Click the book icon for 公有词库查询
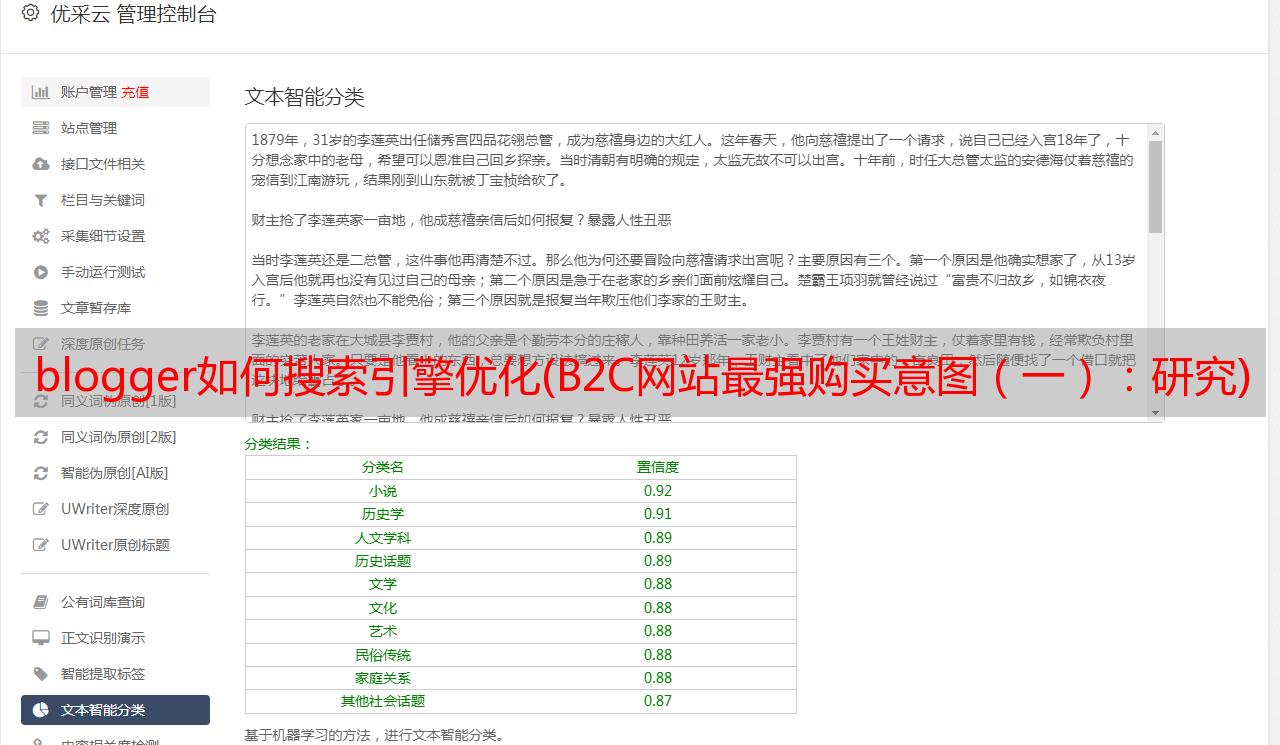The width and height of the screenshot is (1280, 745). click(41, 602)
